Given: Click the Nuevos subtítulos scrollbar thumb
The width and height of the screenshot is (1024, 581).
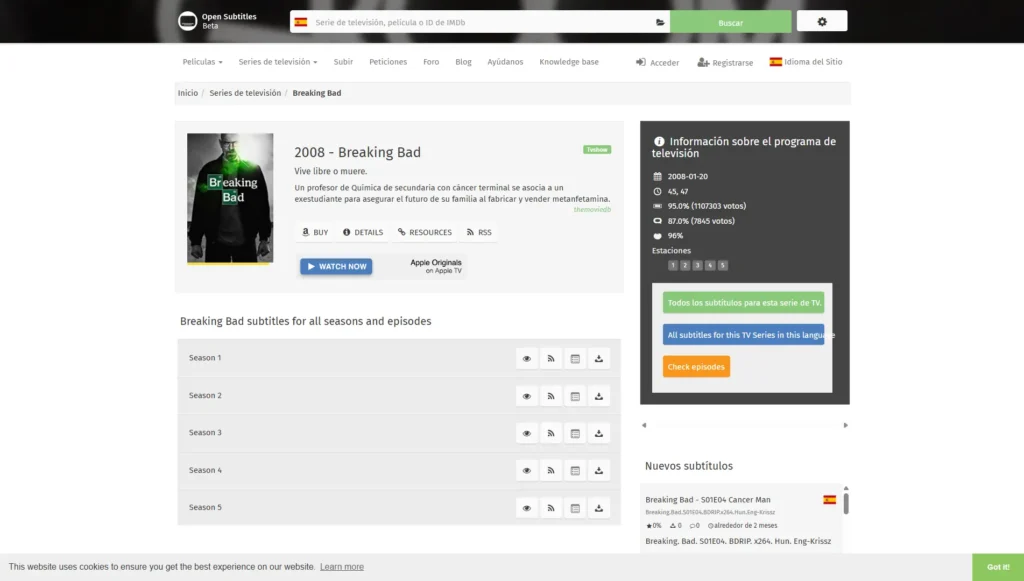Looking at the screenshot, I should click(846, 504).
